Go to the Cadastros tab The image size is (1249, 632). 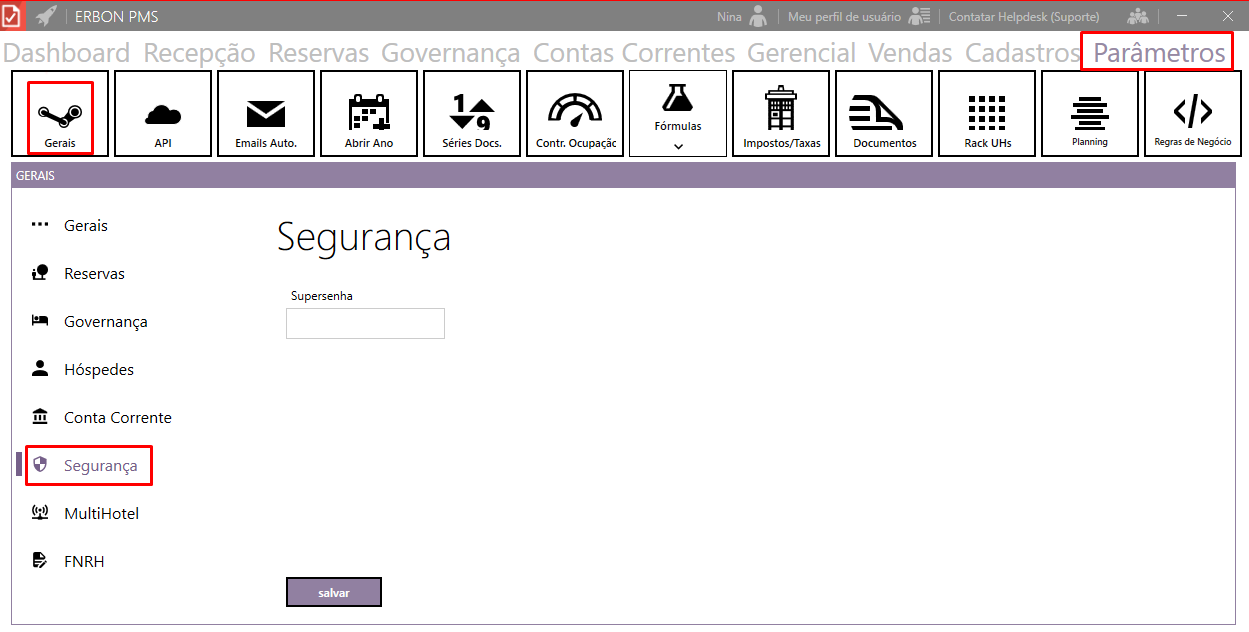1022,53
